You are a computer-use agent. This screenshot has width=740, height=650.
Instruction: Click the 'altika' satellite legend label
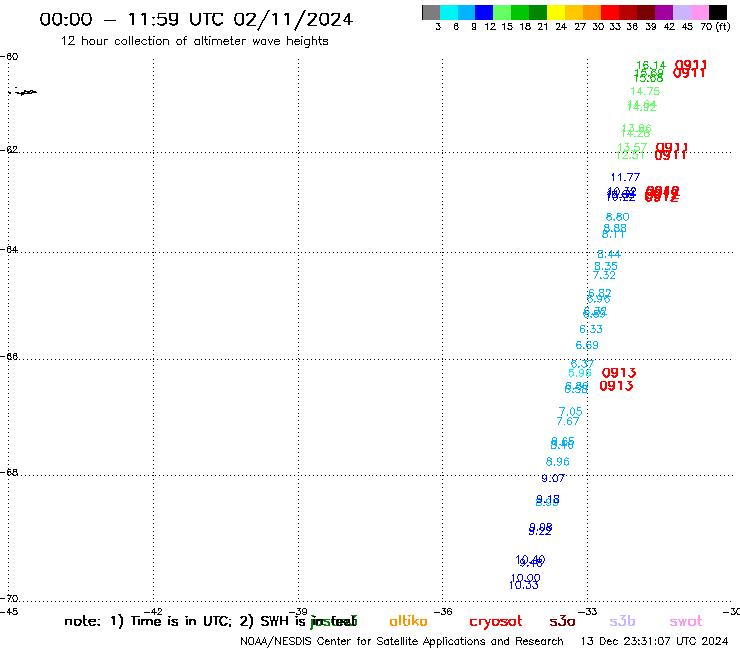[408, 621]
